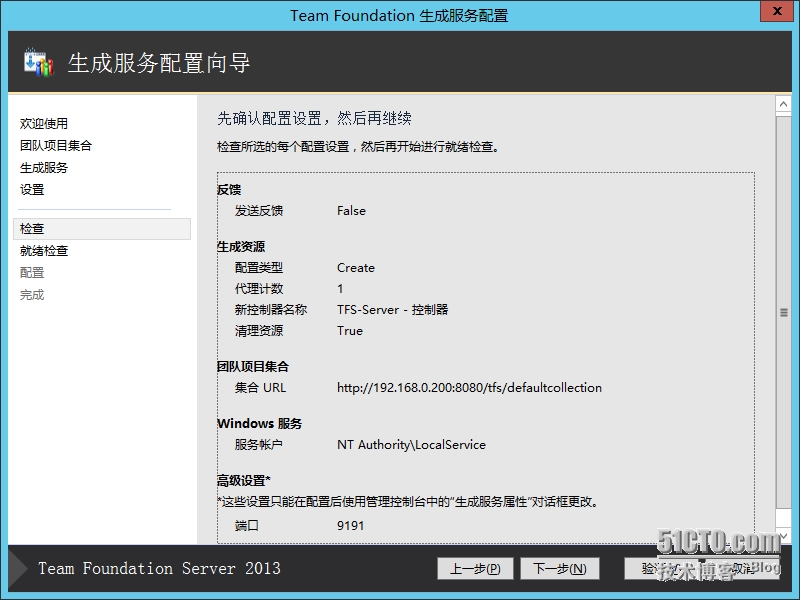800x600 pixels.
Task: Go back with the 上一步(P) button
Action: click(x=475, y=568)
